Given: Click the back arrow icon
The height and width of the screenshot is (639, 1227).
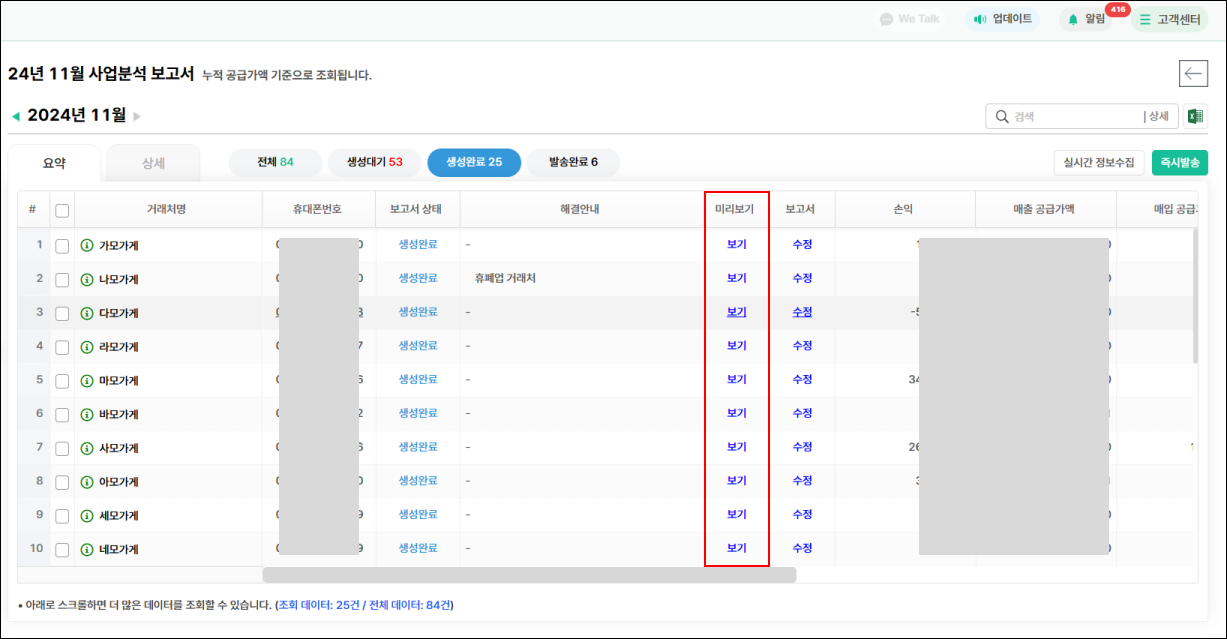Looking at the screenshot, I should pos(1193,73).
